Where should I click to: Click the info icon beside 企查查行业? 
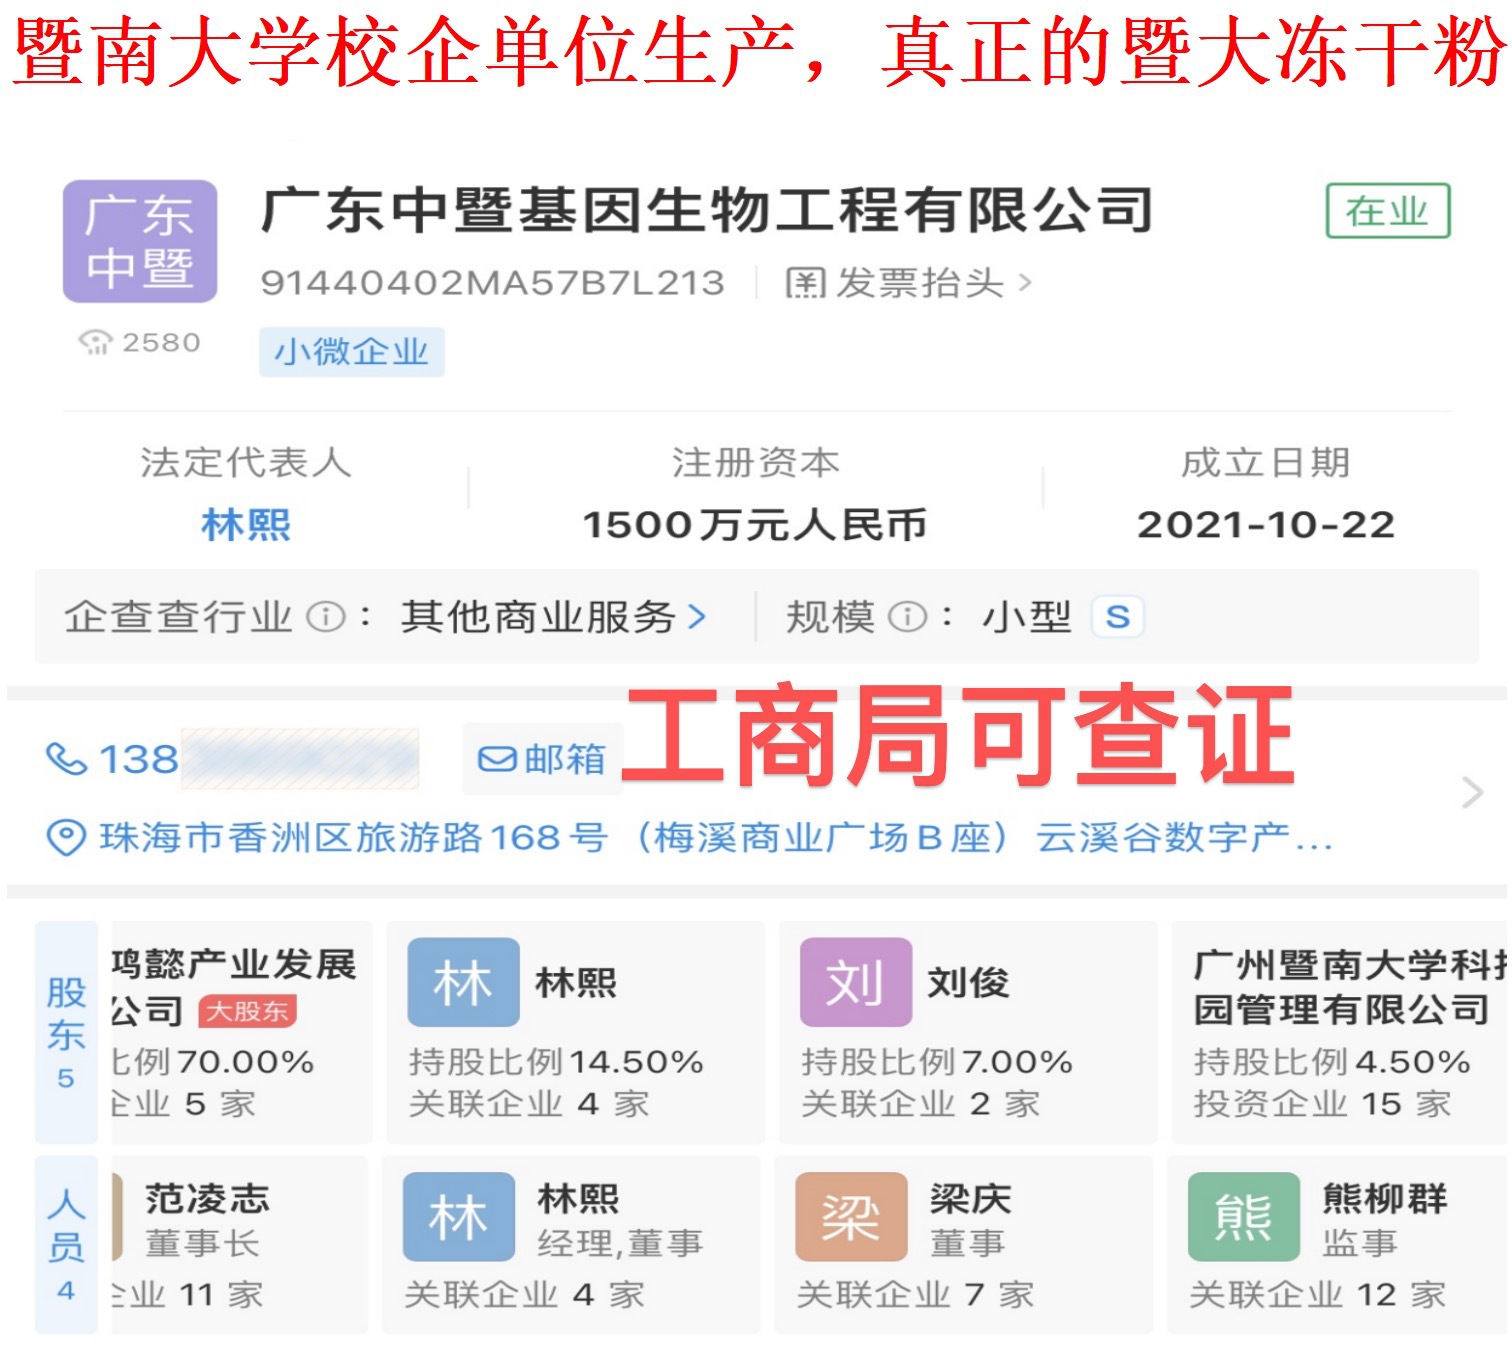(325, 617)
